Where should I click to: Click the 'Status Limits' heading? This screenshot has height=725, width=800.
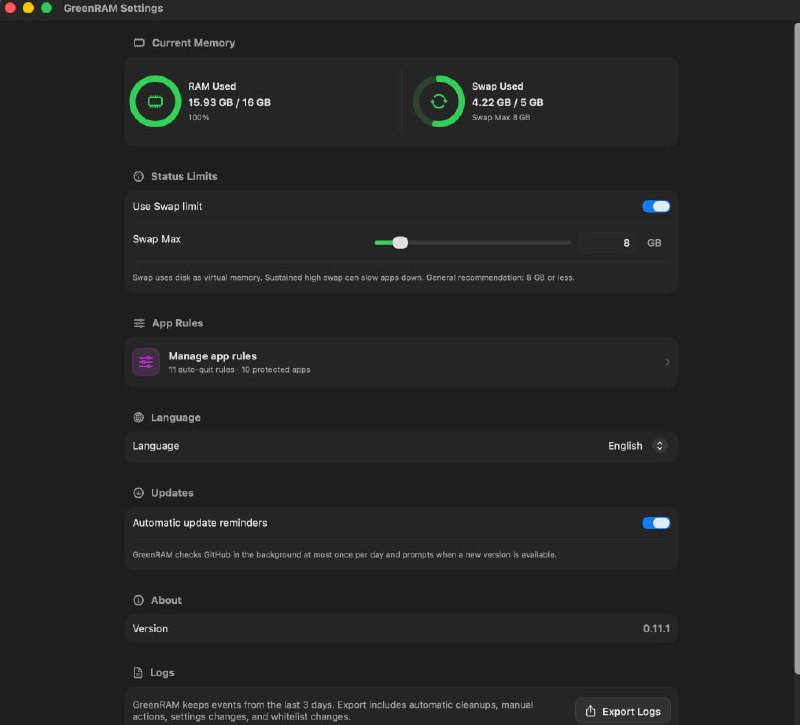point(184,177)
